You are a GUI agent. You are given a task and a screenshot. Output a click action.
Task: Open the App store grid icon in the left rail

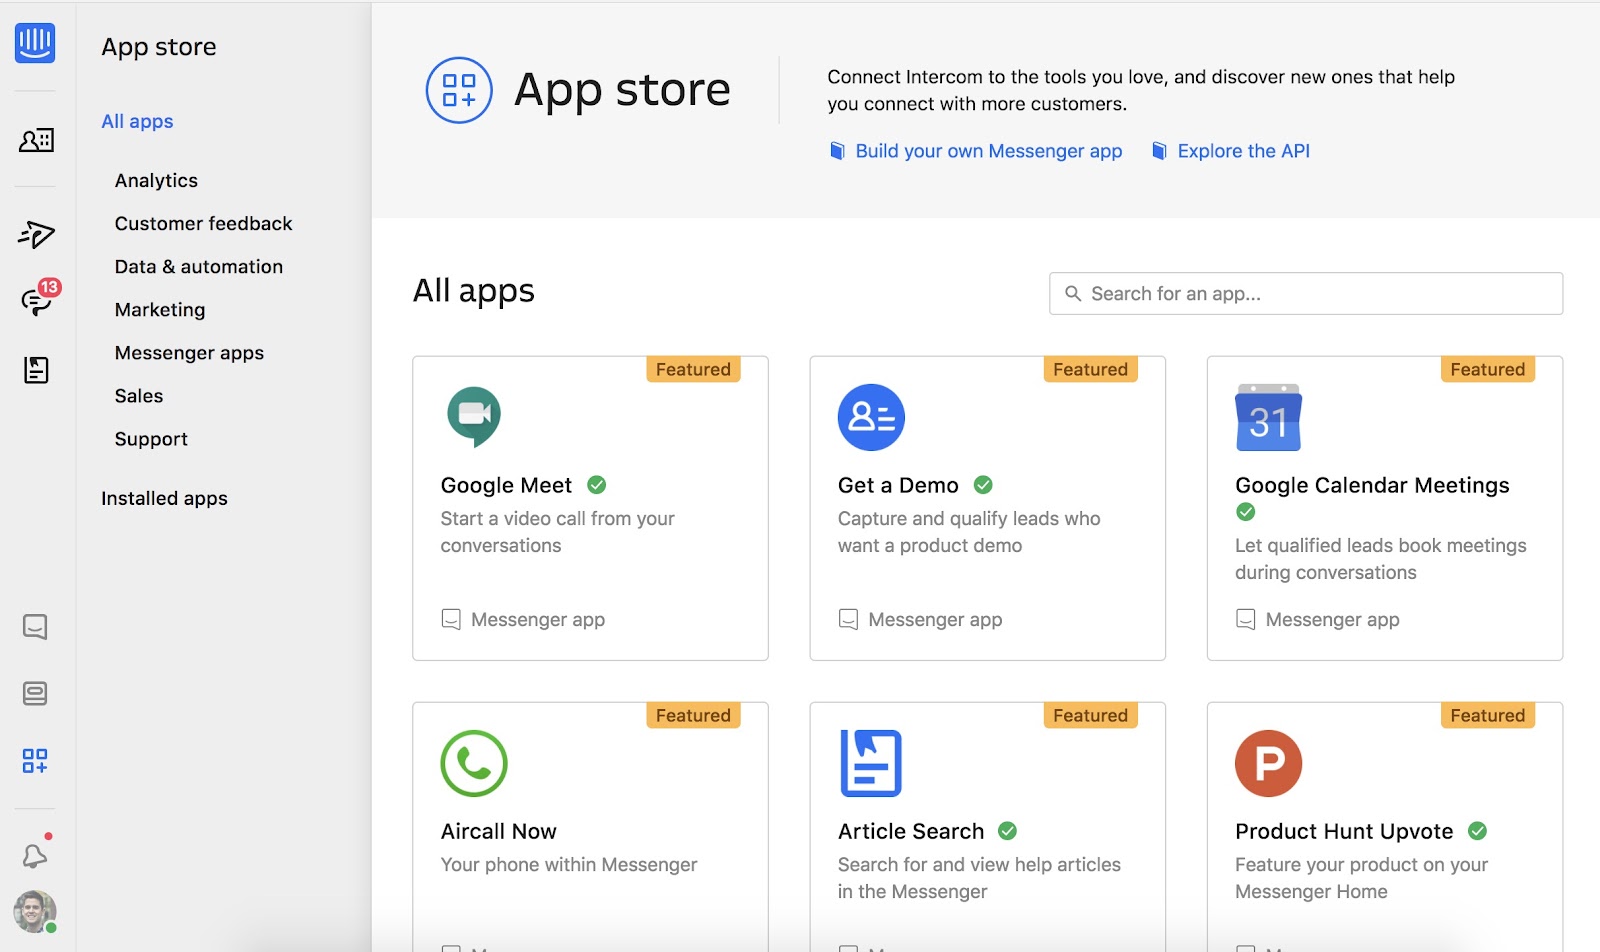coord(35,761)
